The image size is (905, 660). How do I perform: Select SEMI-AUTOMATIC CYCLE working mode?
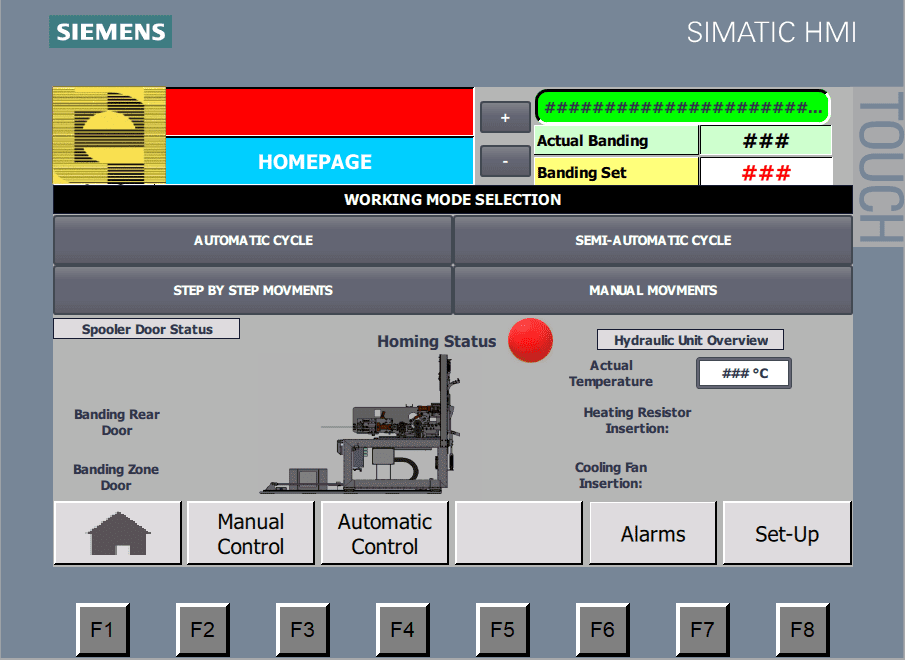pyautogui.click(x=653, y=241)
